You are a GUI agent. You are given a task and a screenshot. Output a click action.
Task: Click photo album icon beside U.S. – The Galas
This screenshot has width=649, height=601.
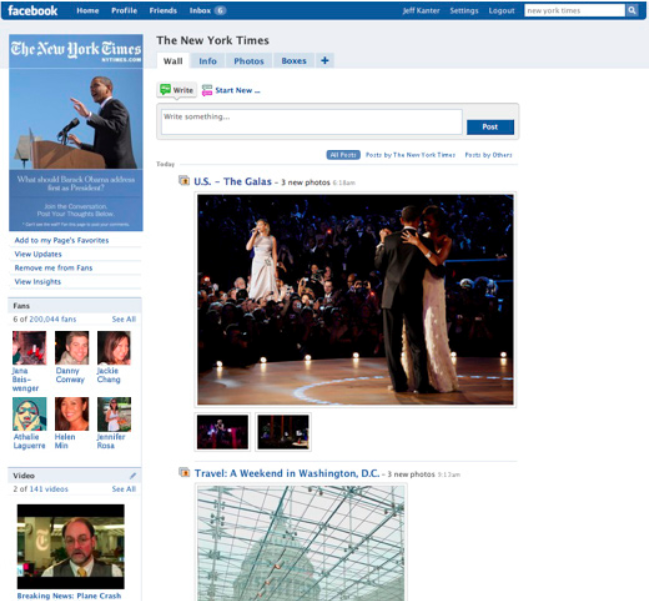(183, 181)
